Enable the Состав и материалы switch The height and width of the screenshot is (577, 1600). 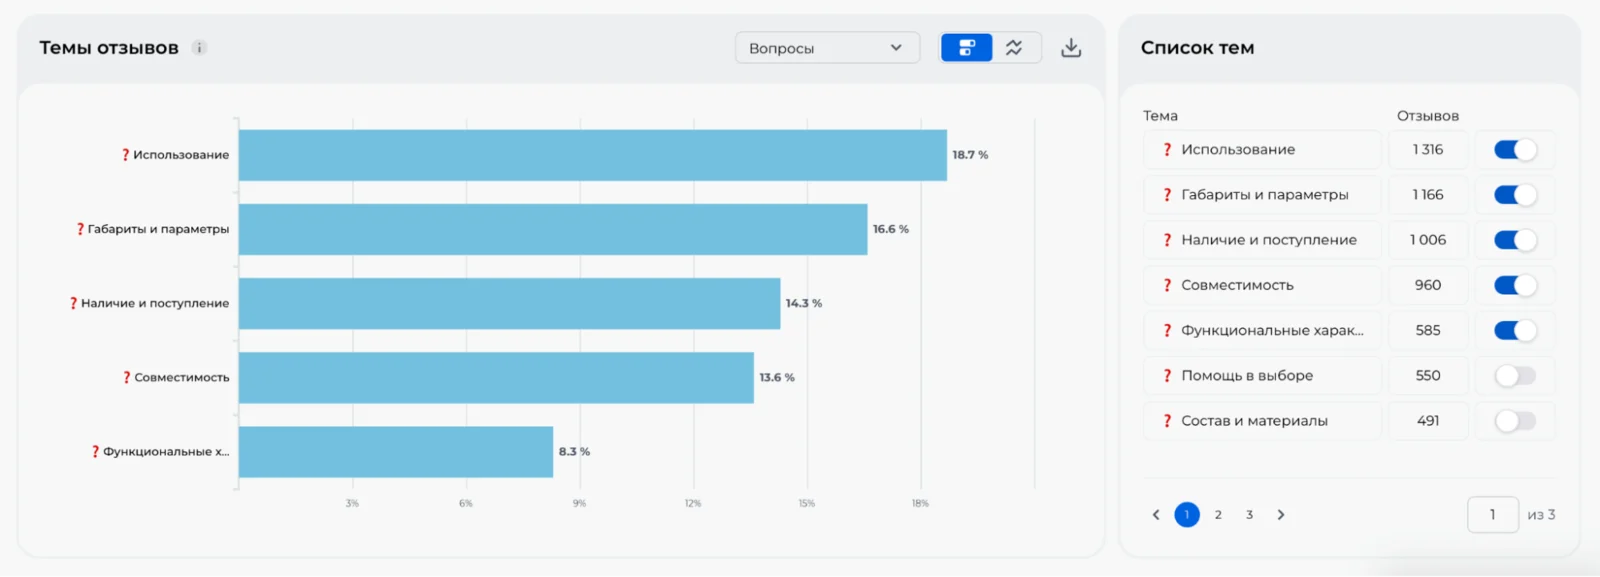1515,421
